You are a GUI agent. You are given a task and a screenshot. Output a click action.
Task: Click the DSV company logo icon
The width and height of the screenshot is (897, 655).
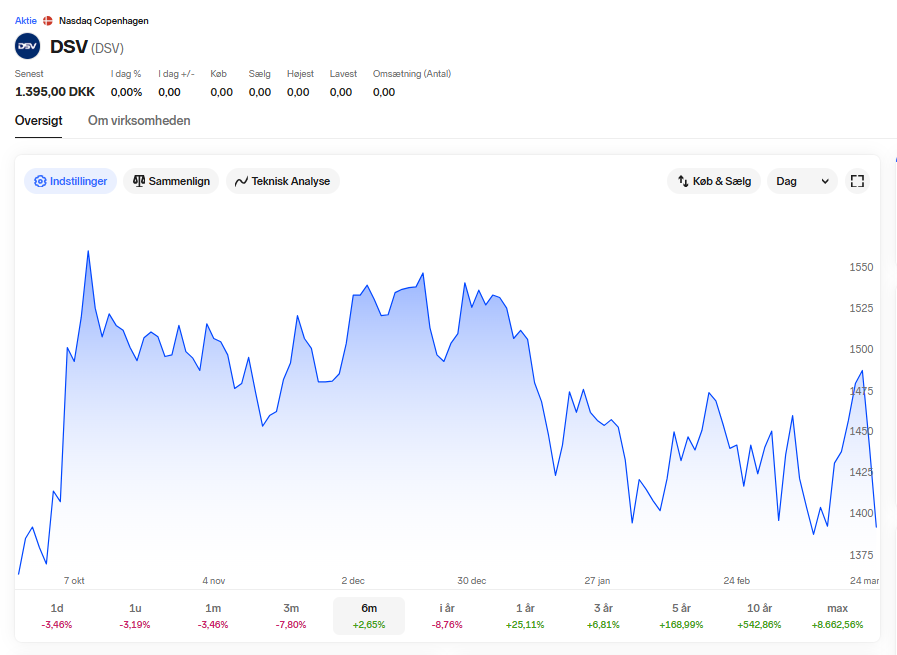[27, 46]
